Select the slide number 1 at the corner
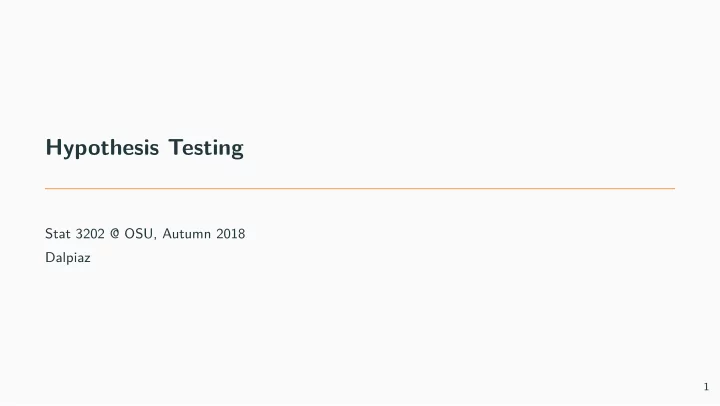Viewport: 720px width, 406px height. click(706, 387)
